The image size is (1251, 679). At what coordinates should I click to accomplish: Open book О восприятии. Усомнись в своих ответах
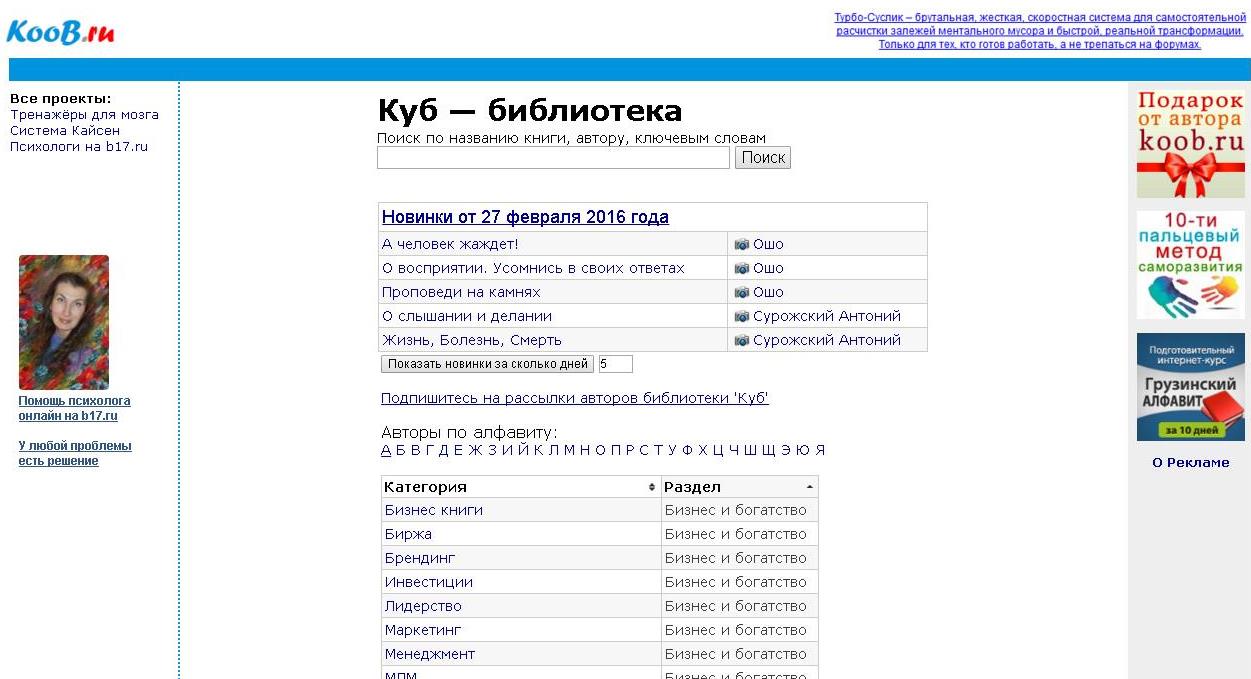(x=533, y=268)
